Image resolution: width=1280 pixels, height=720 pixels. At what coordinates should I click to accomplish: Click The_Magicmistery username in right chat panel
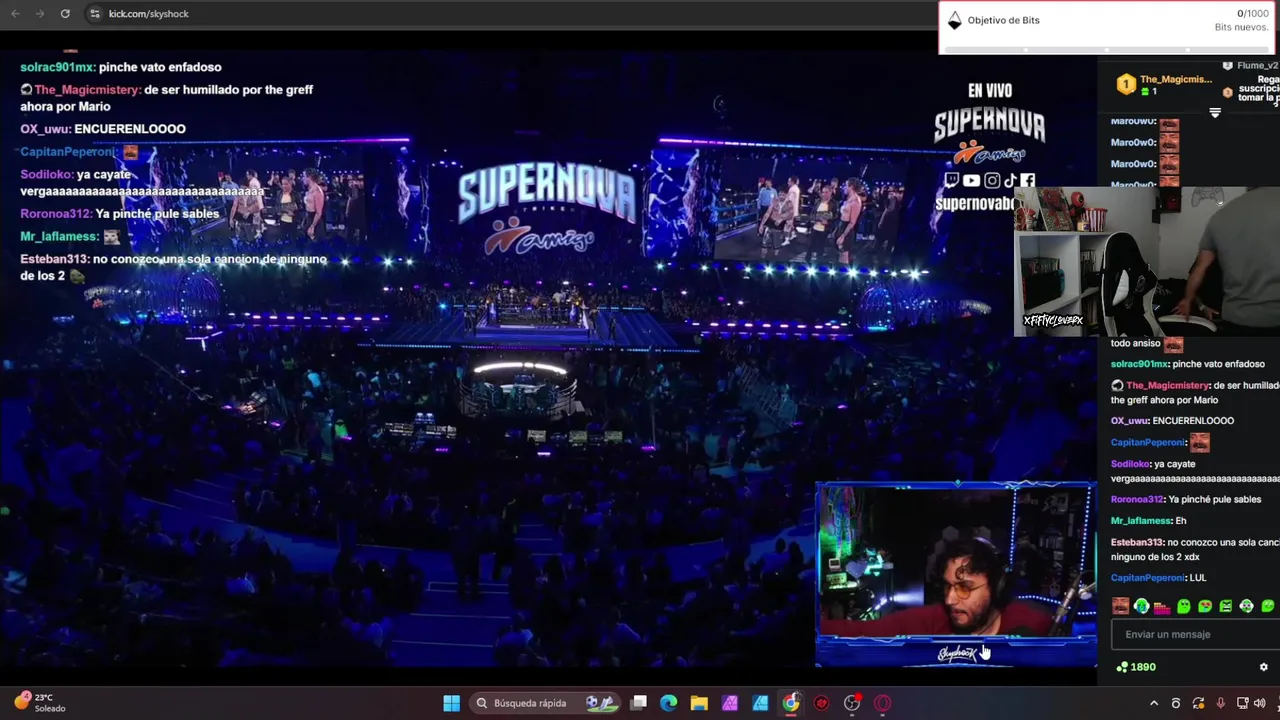click(x=1168, y=386)
